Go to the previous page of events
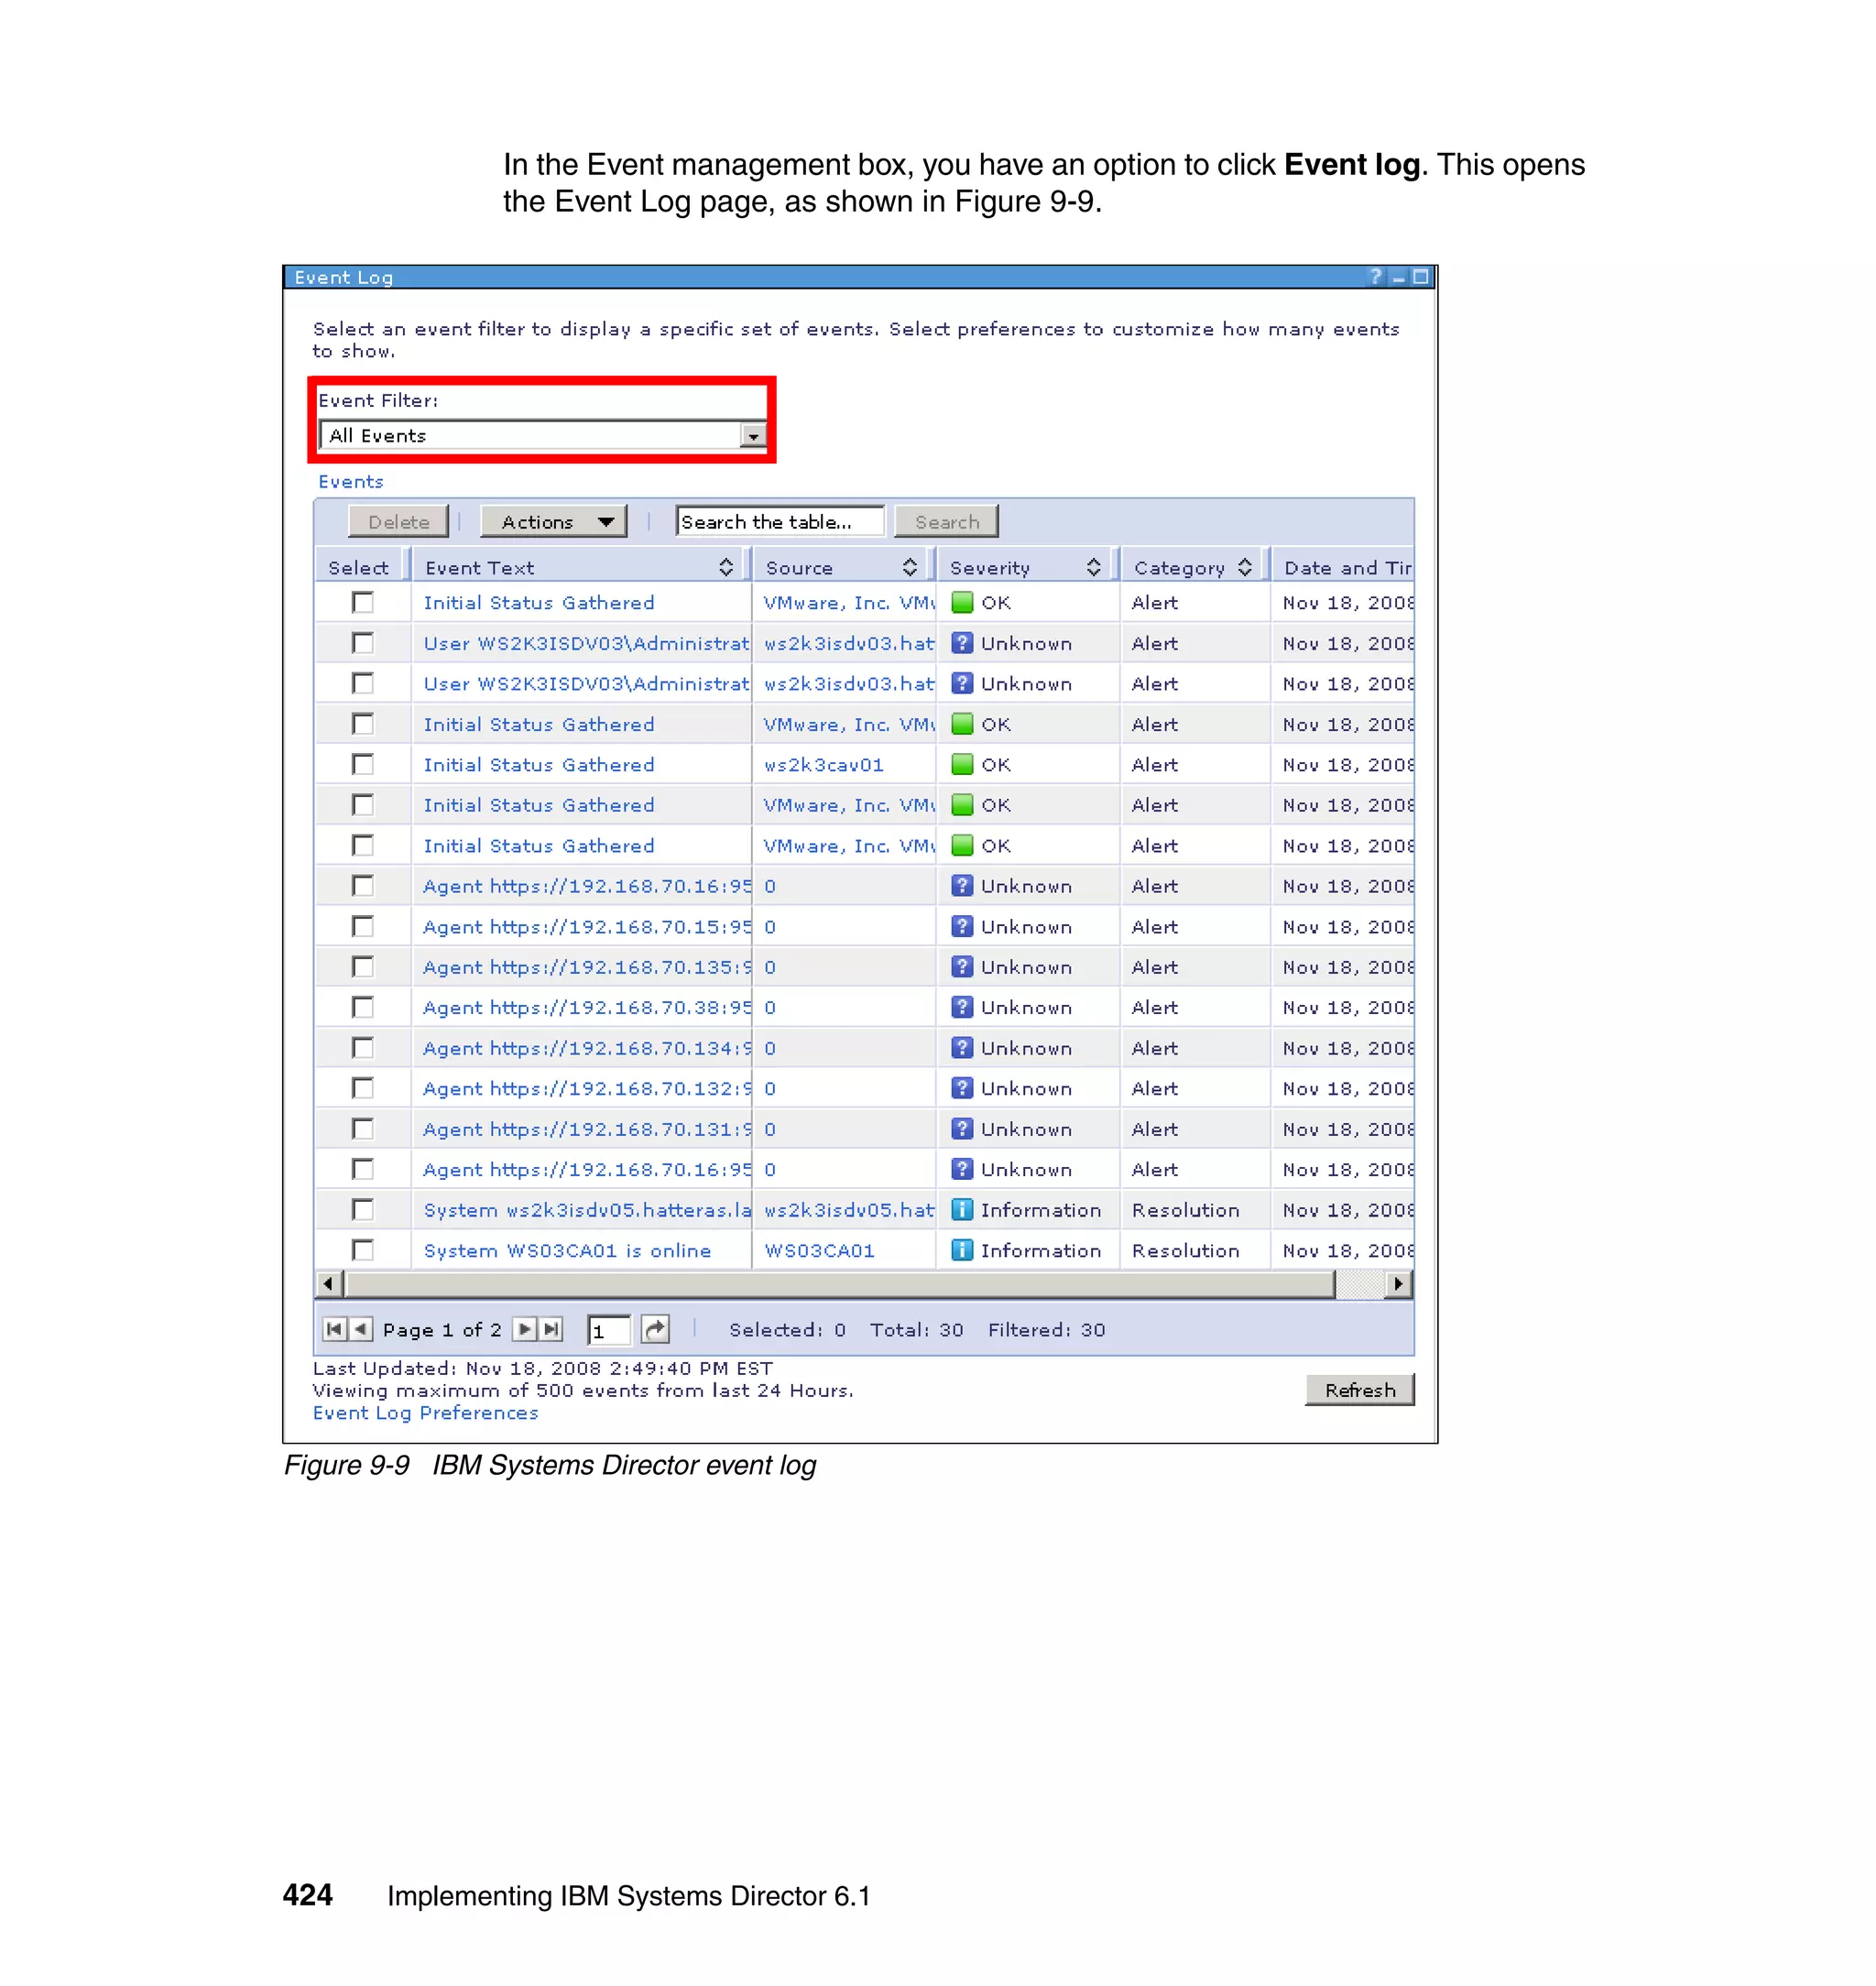Viewport: 1876px width, 1986px height. [361, 1329]
